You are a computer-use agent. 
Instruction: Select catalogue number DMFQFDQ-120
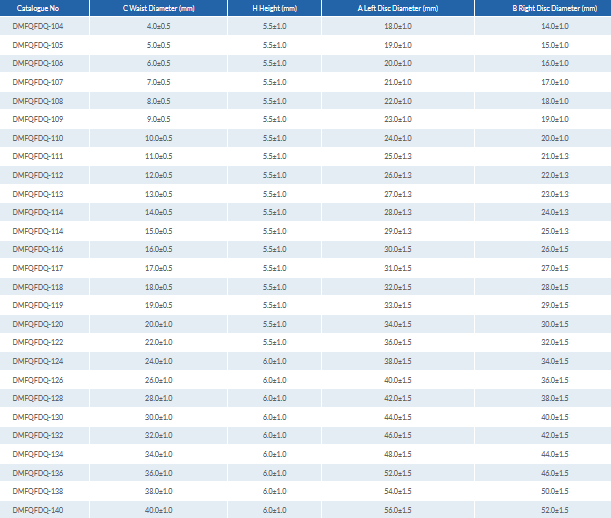tap(37, 324)
